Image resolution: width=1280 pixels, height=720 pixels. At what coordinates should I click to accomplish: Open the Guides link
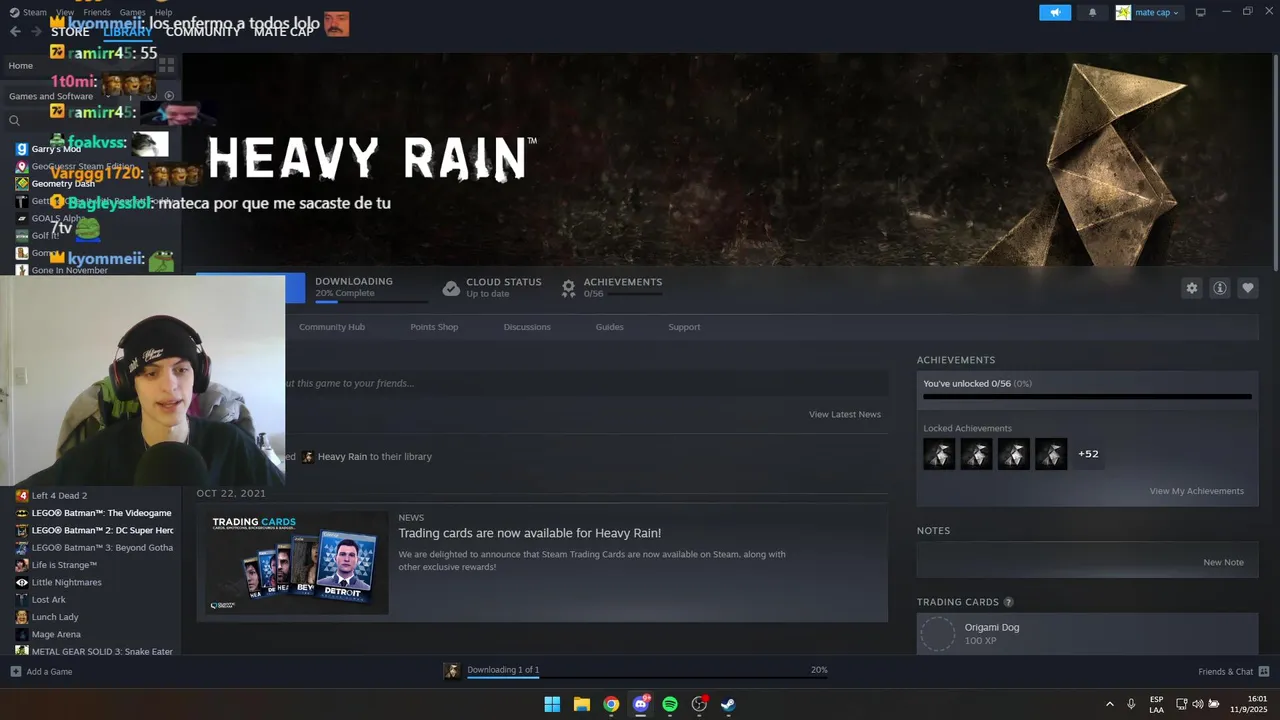click(609, 327)
